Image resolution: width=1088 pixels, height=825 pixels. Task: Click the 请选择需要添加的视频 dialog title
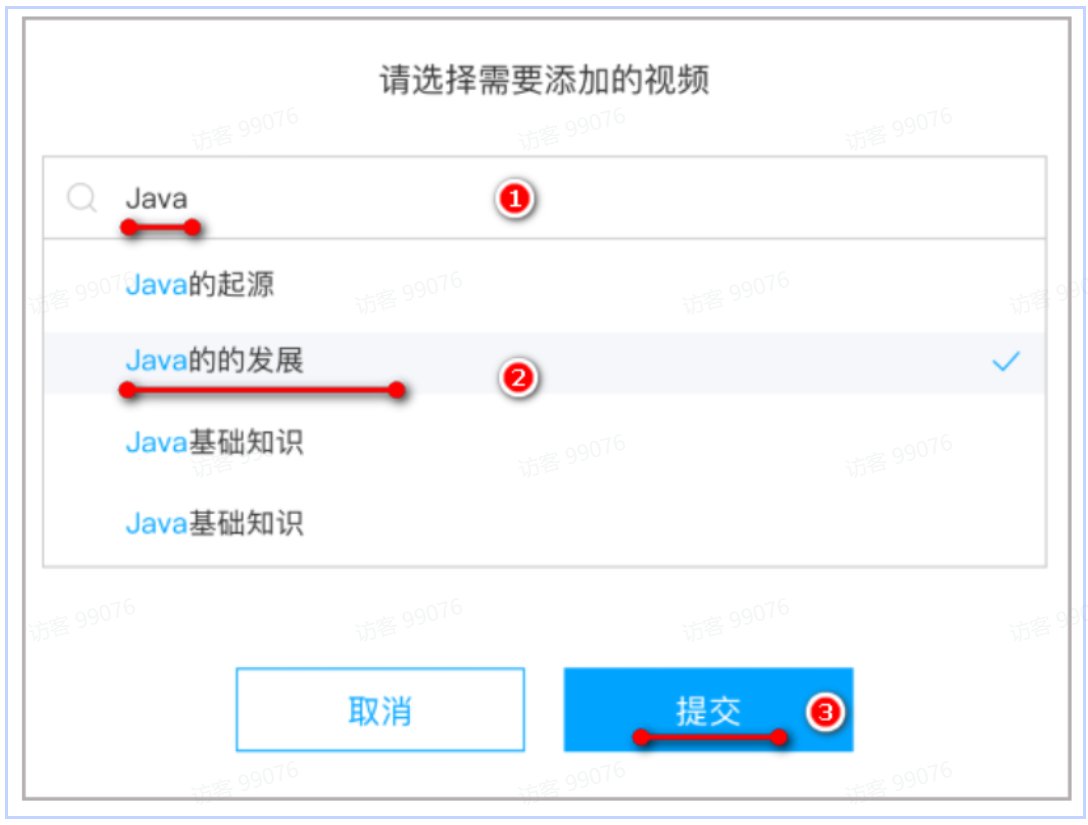click(x=544, y=79)
